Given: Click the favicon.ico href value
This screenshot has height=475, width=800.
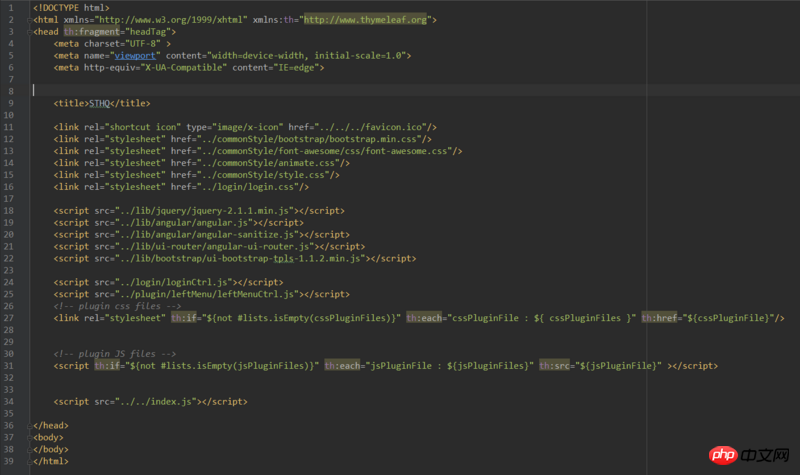Looking at the screenshot, I should coord(370,127).
